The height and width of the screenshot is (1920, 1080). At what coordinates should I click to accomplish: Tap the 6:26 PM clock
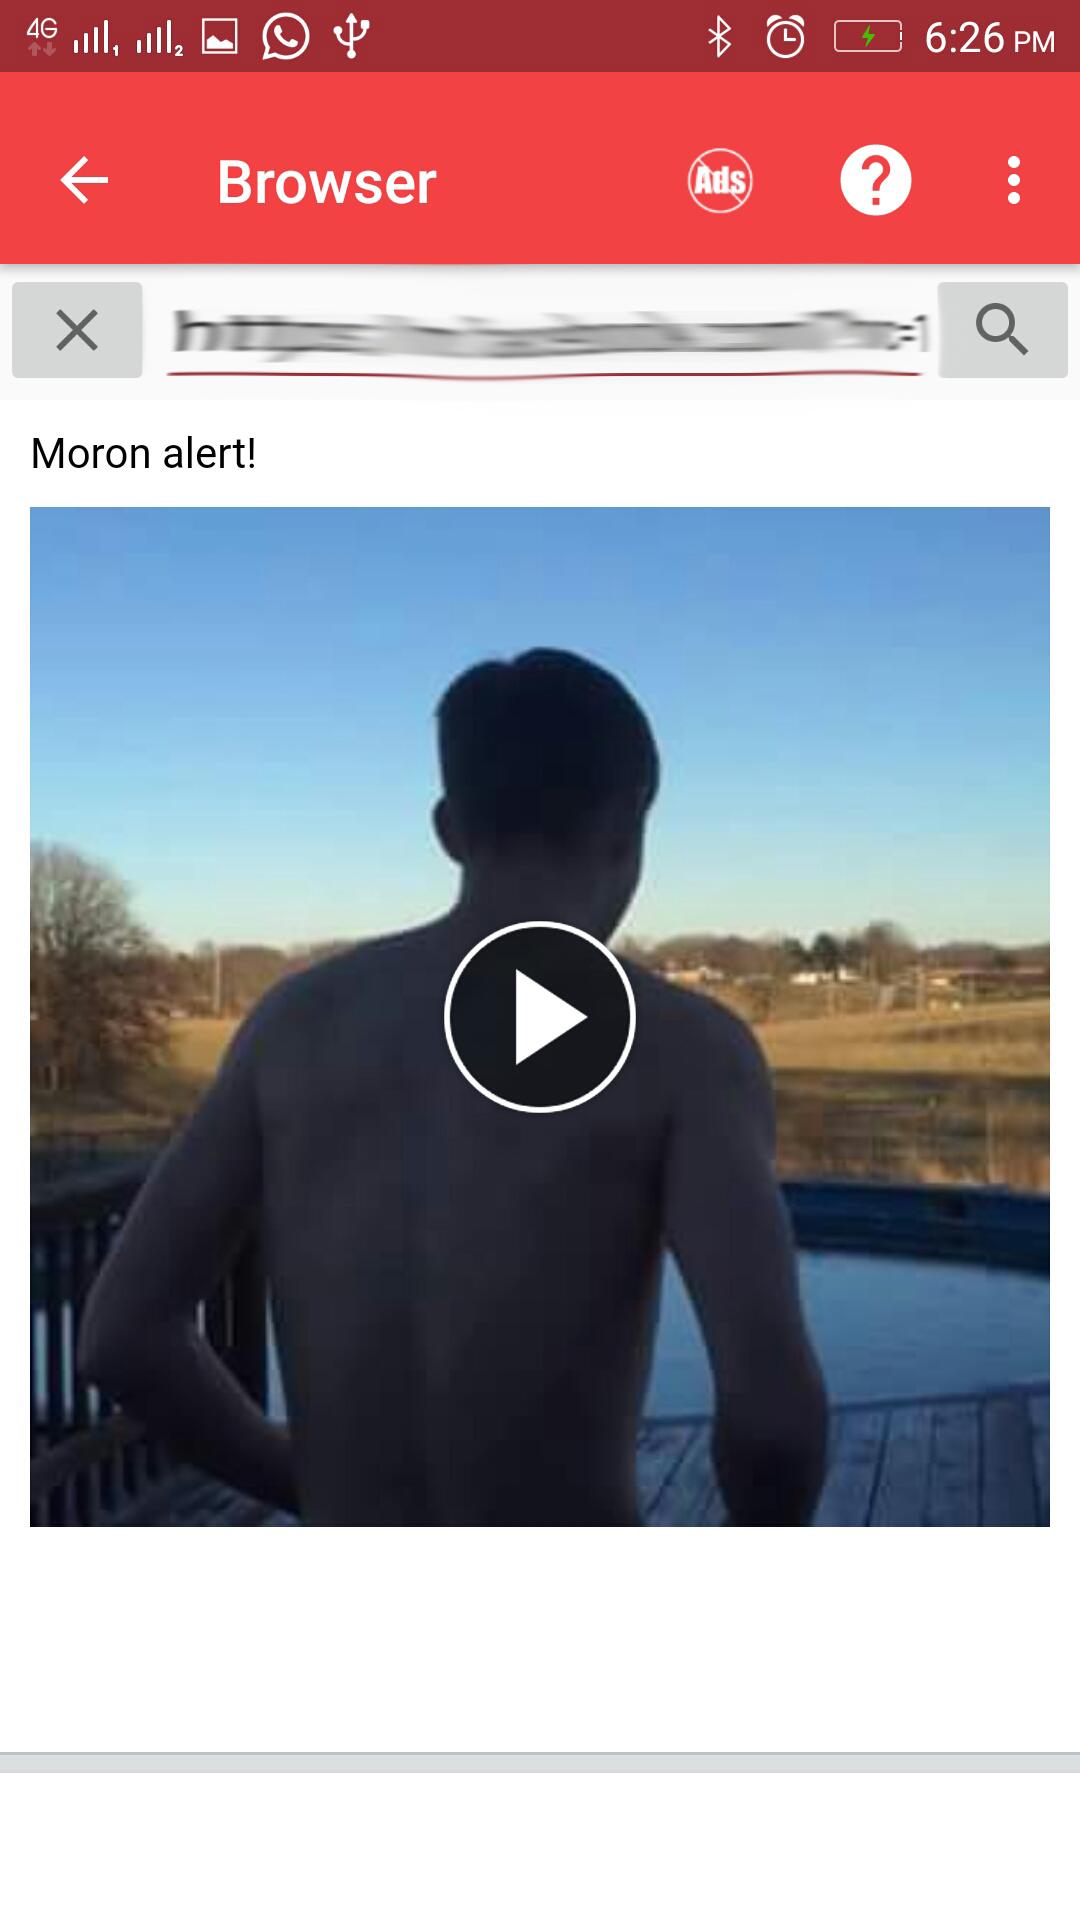coord(990,38)
